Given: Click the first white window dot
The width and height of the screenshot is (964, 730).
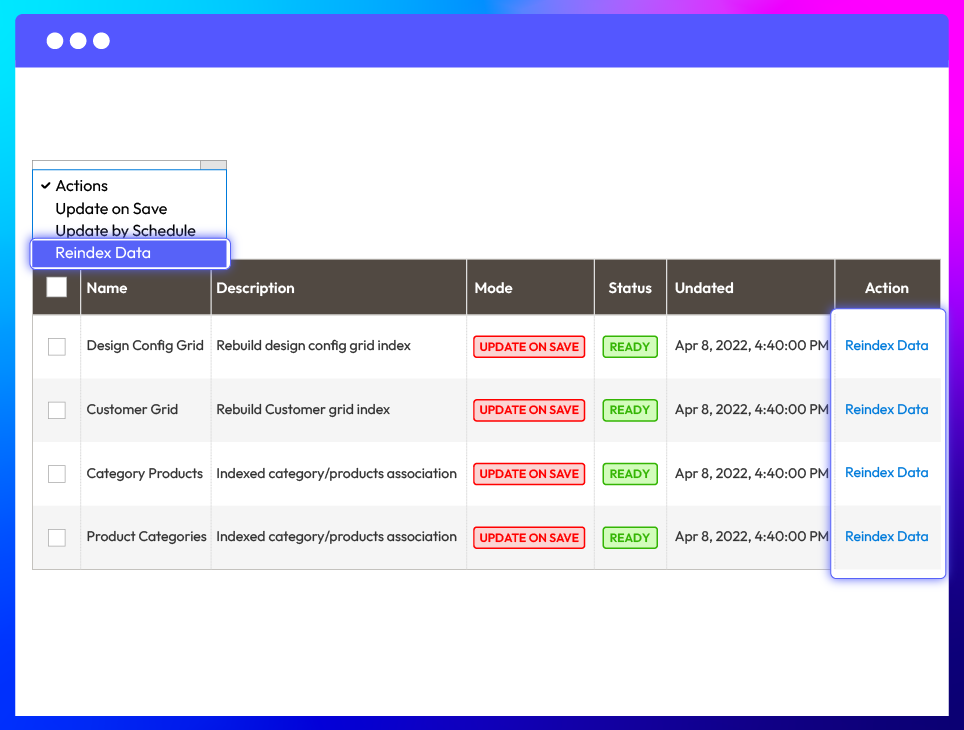Looking at the screenshot, I should coord(54,41).
